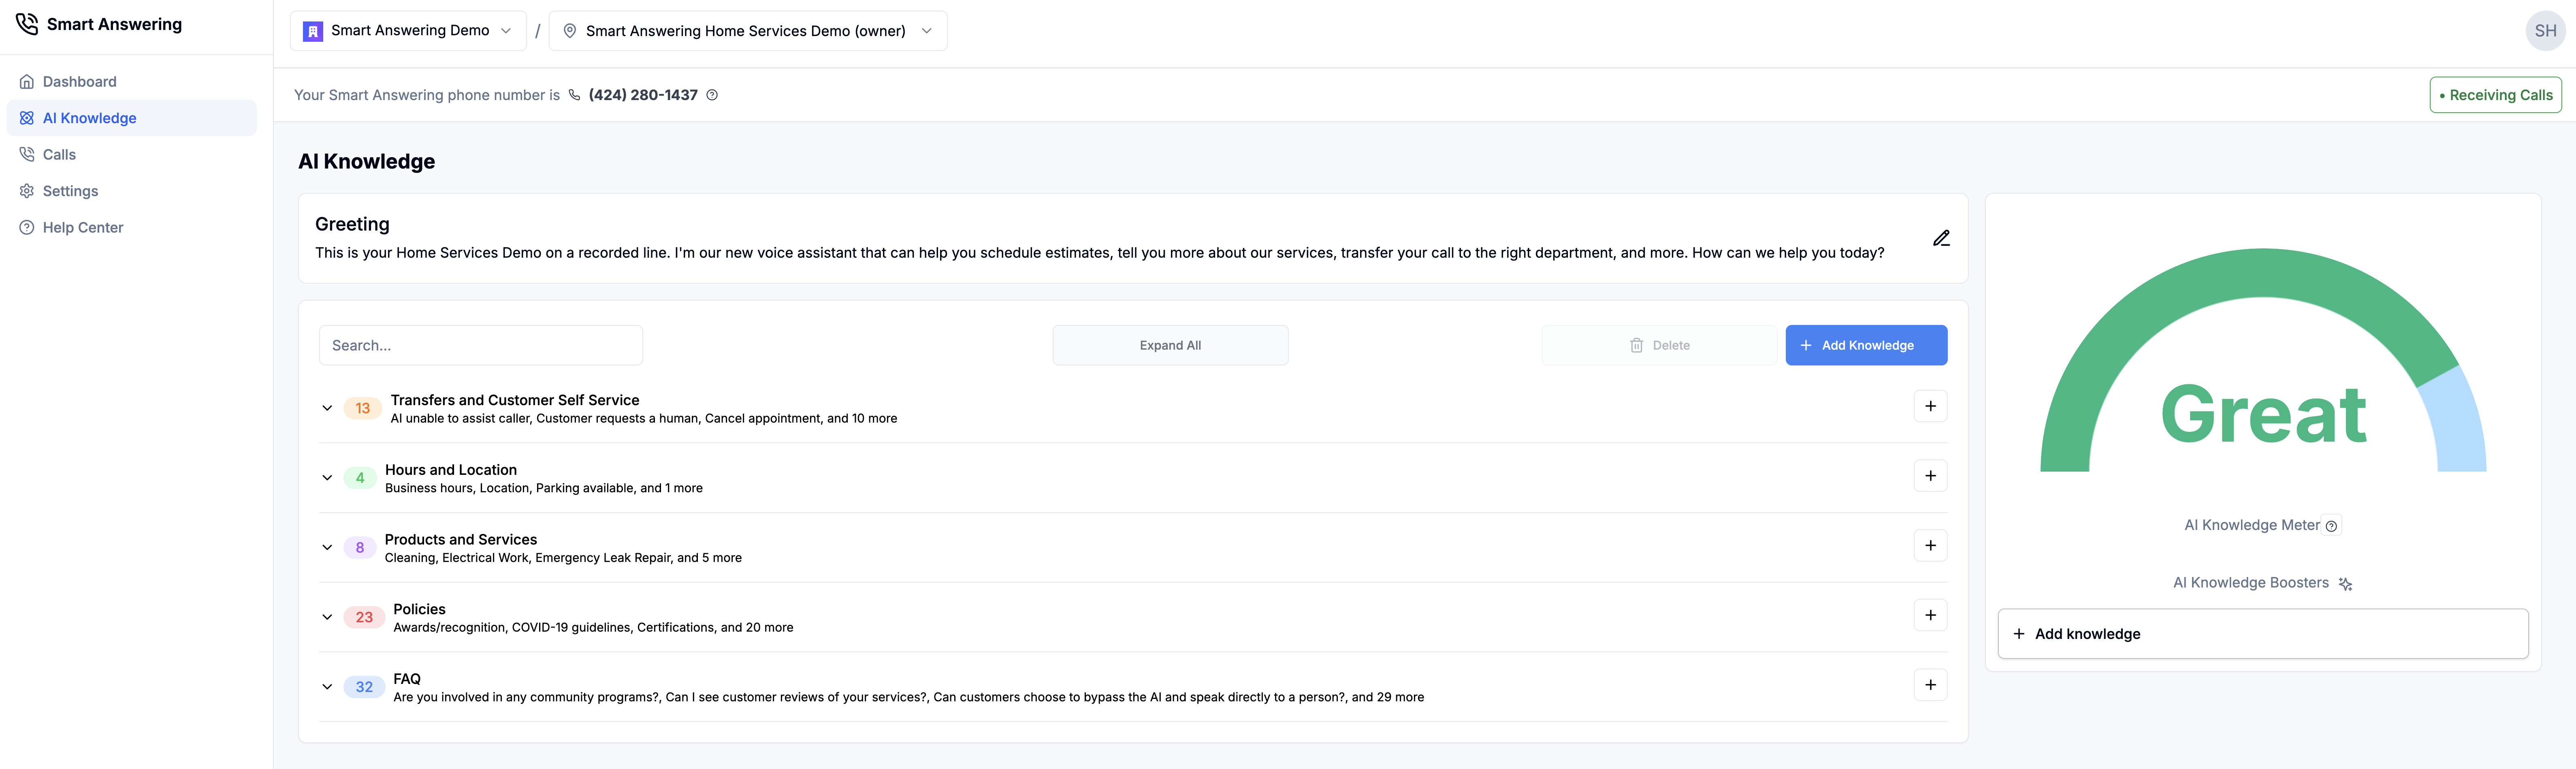
Task: Click Add knowledge under AI Knowledge Boosters
Action: (2262, 634)
